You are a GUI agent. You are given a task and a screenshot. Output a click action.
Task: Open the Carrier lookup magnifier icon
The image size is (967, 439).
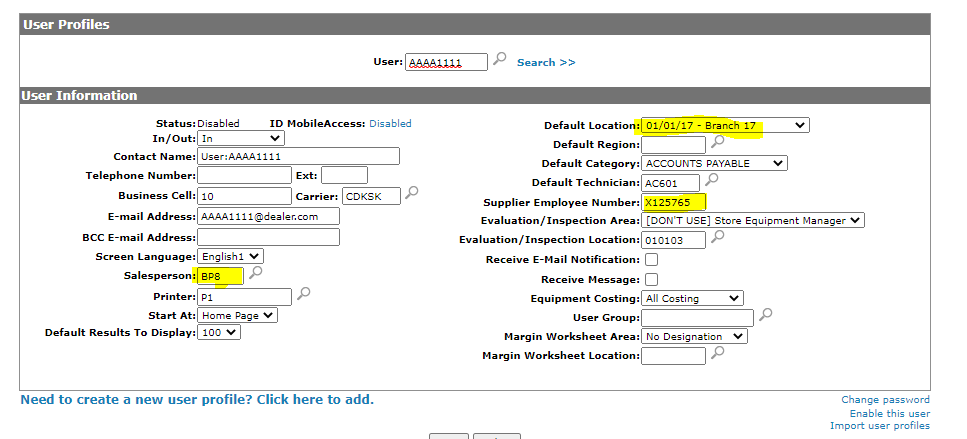[x=411, y=193]
